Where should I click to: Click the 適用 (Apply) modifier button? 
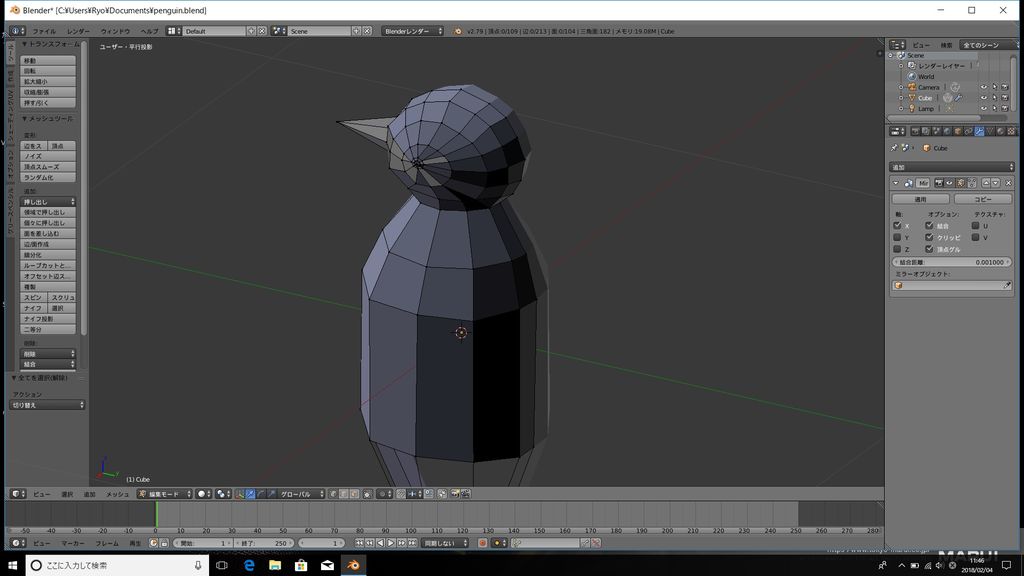coord(920,199)
